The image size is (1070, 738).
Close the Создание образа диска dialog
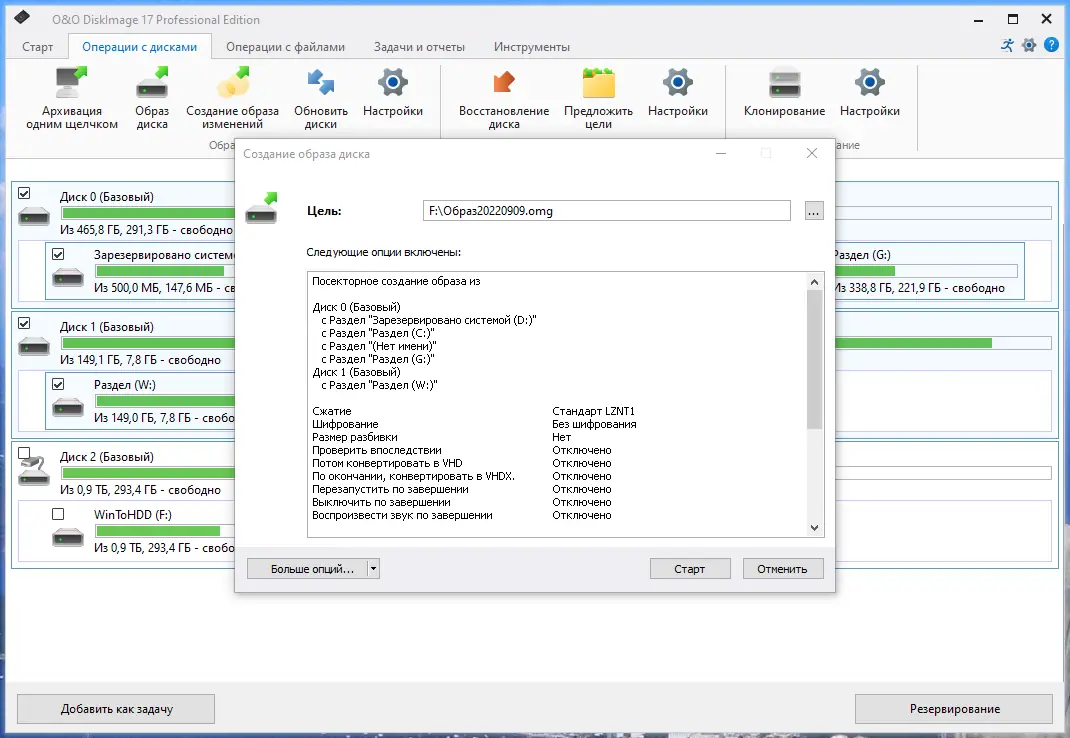pos(811,154)
